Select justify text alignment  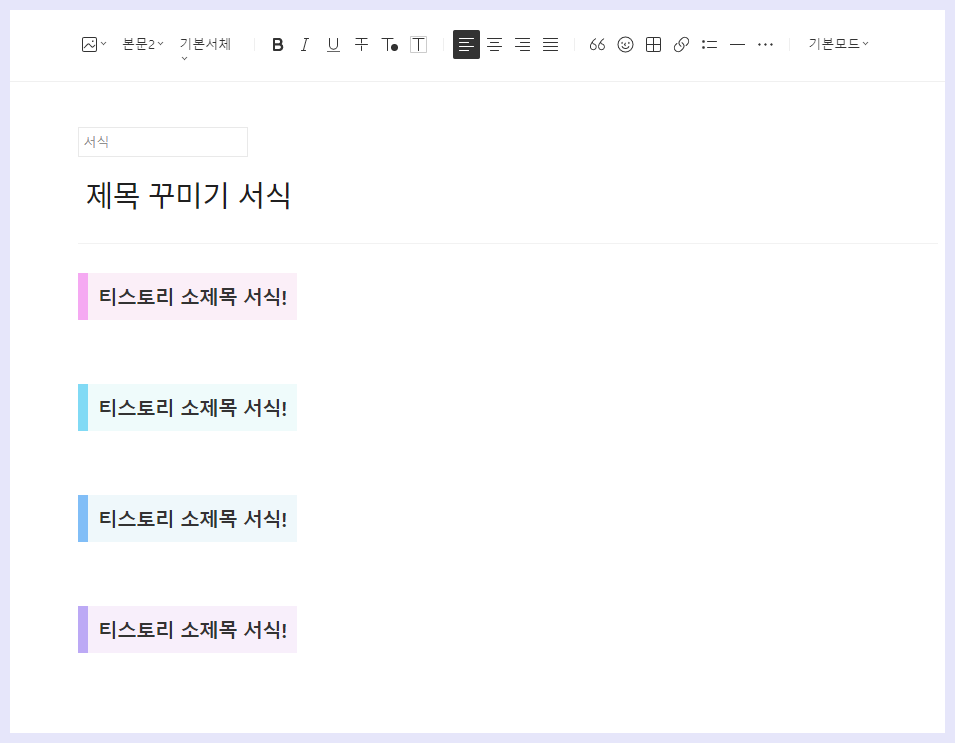(551, 44)
